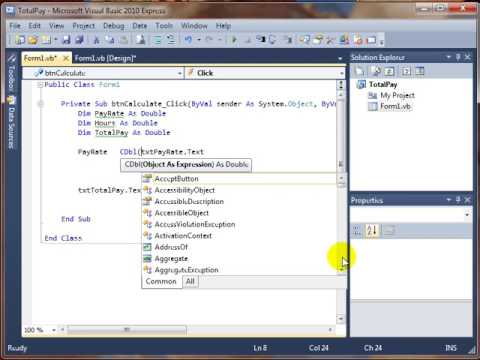Click the Save floppy disk icon
Screen dimensions: 480x360
(x=66, y=40)
